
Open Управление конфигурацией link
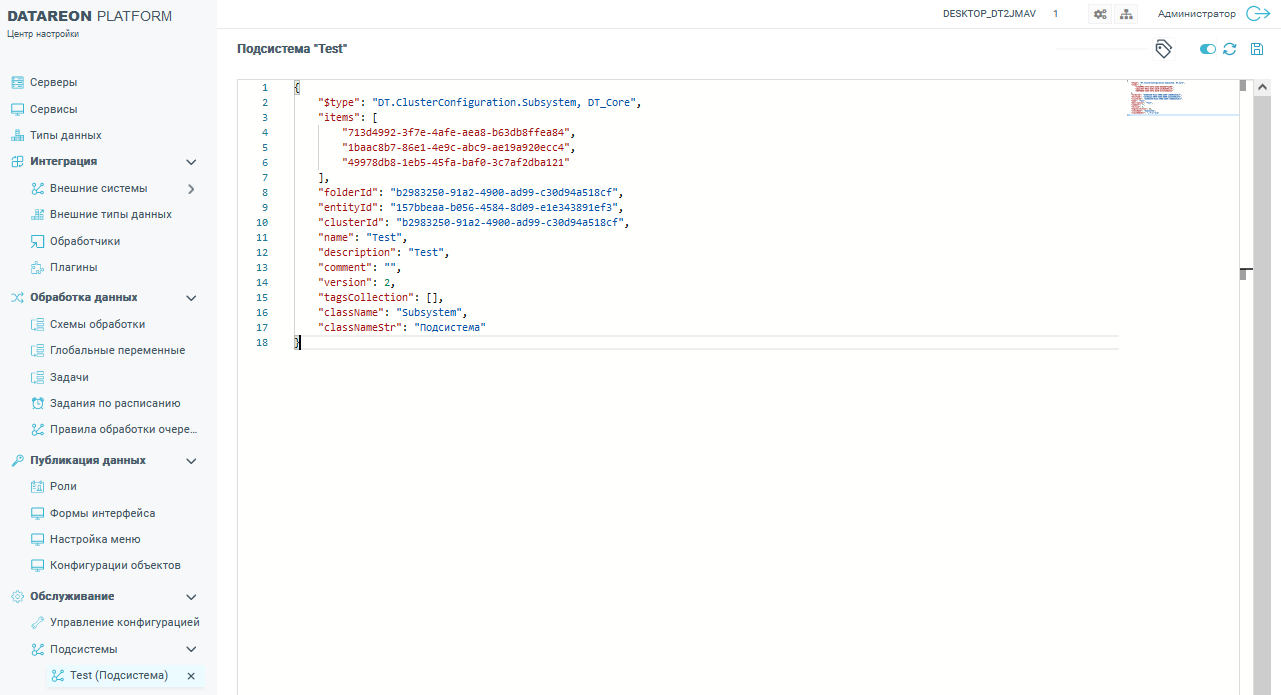(124, 623)
